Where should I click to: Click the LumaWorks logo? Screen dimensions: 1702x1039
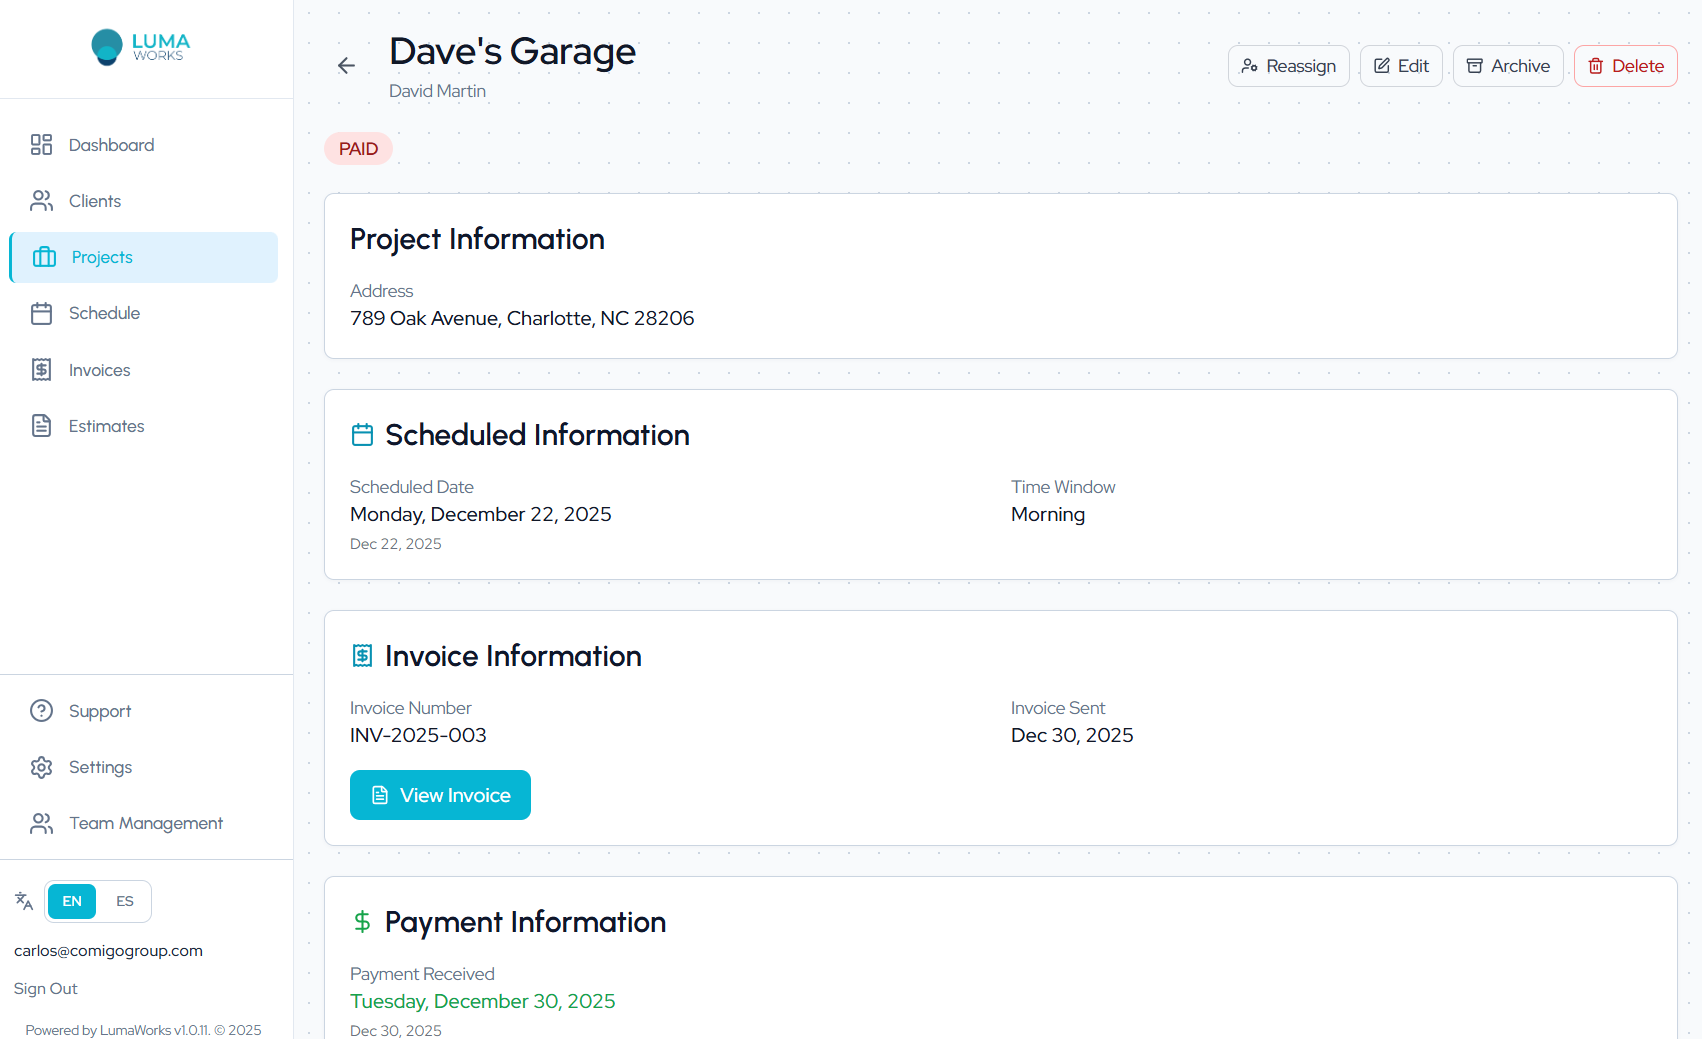139,47
